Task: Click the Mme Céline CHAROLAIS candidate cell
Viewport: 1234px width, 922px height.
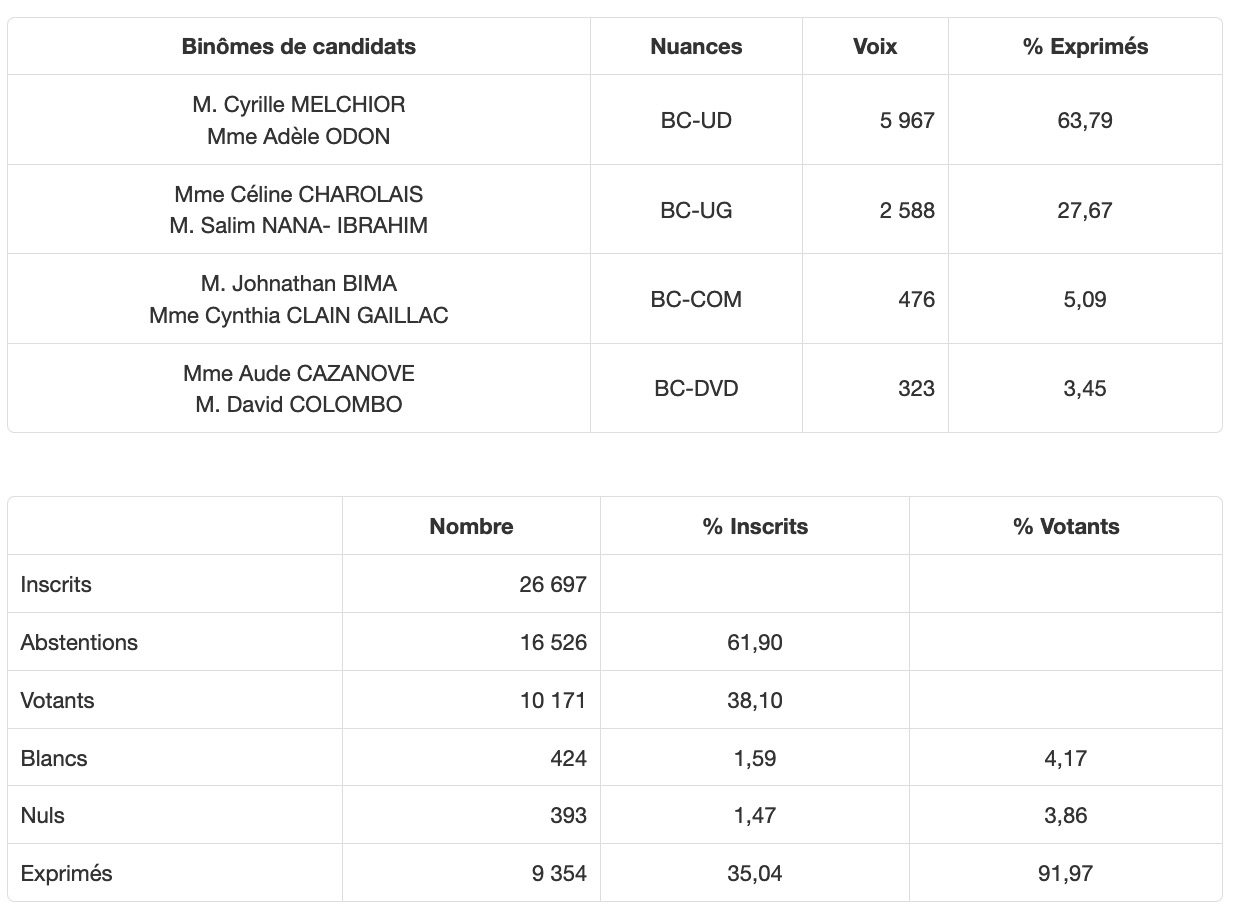Action: (x=298, y=210)
